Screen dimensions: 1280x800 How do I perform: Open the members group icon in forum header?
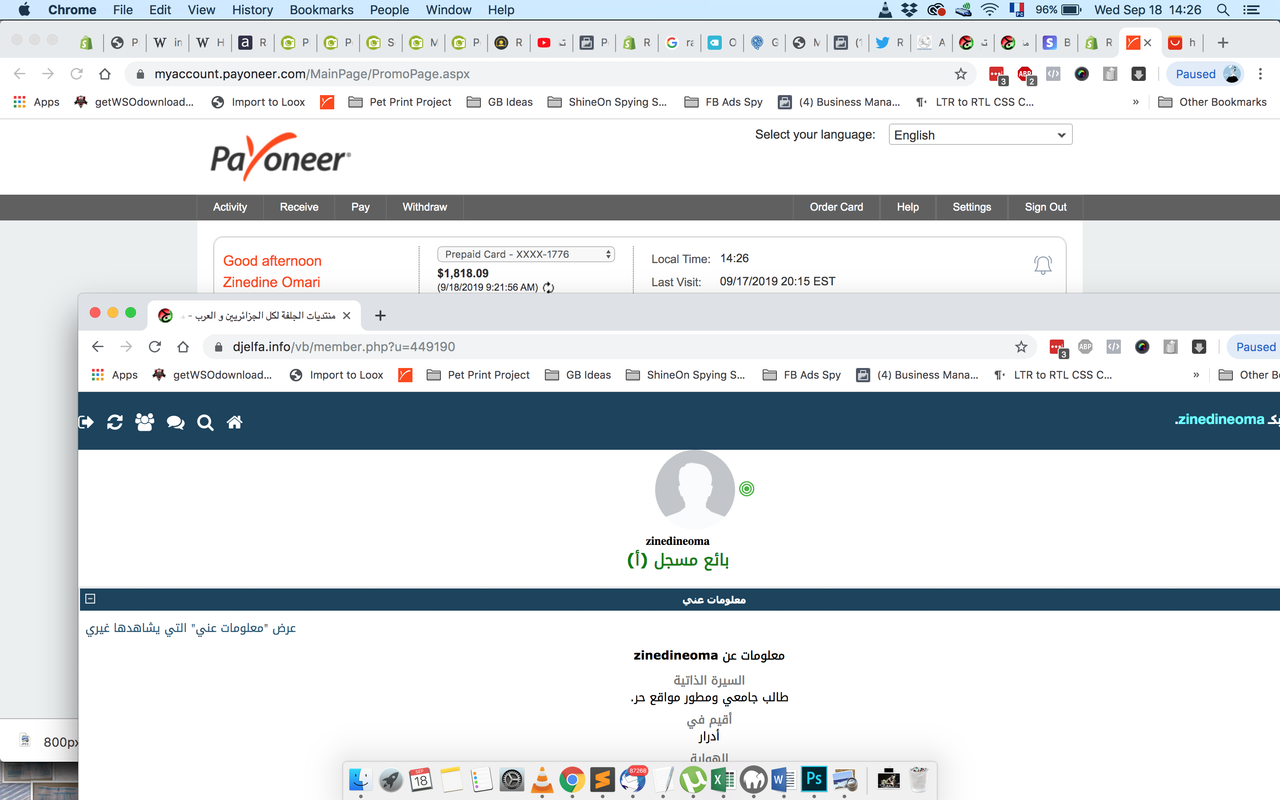point(145,423)
